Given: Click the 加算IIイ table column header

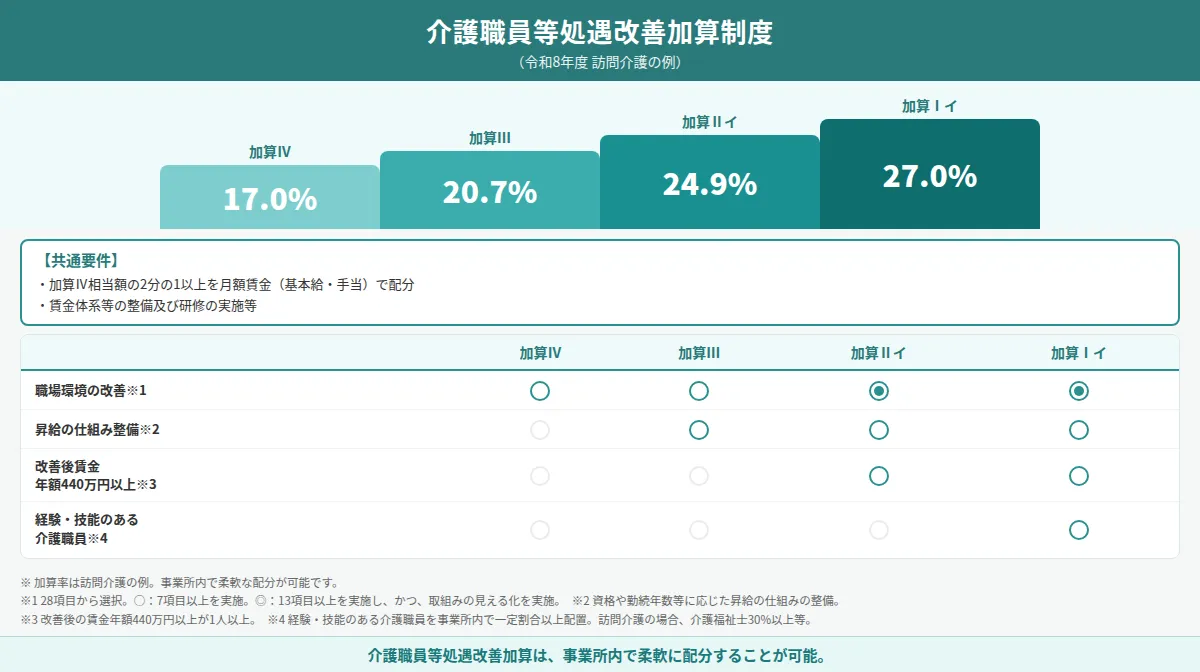Looking at the screenshot, I should (879, 353).
